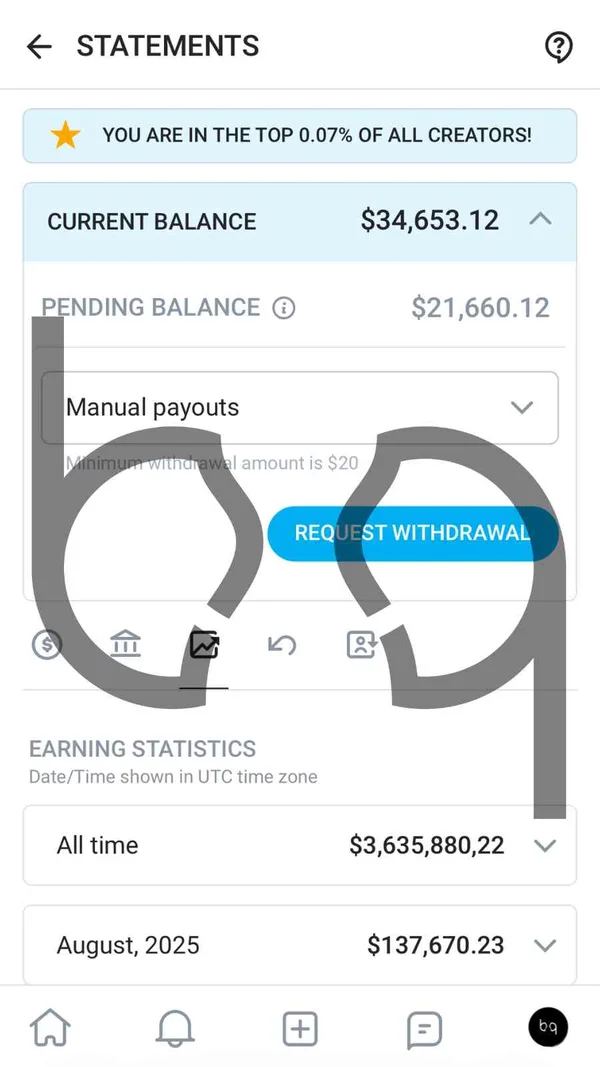Tap the star icon in the creators banner
The image size is (600, 1067).
[x=65, y=135]
